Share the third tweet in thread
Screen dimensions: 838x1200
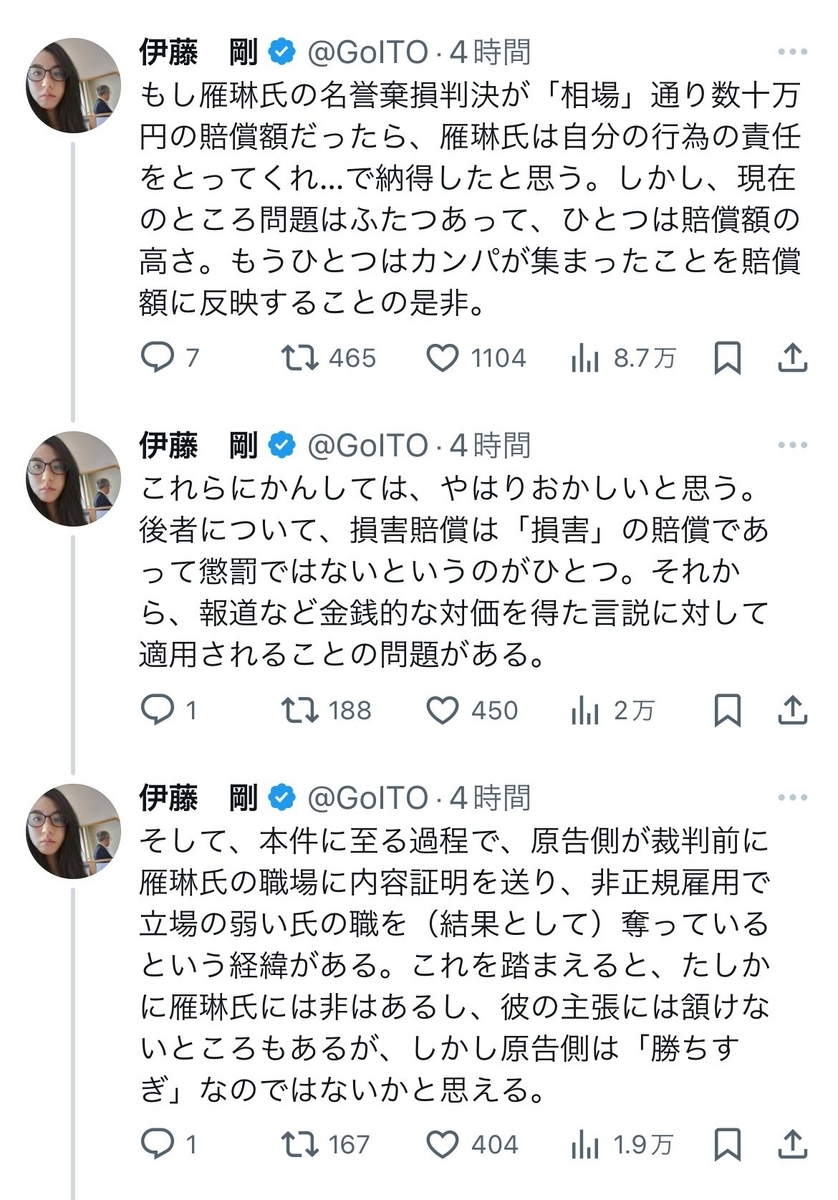(792, 1143)
